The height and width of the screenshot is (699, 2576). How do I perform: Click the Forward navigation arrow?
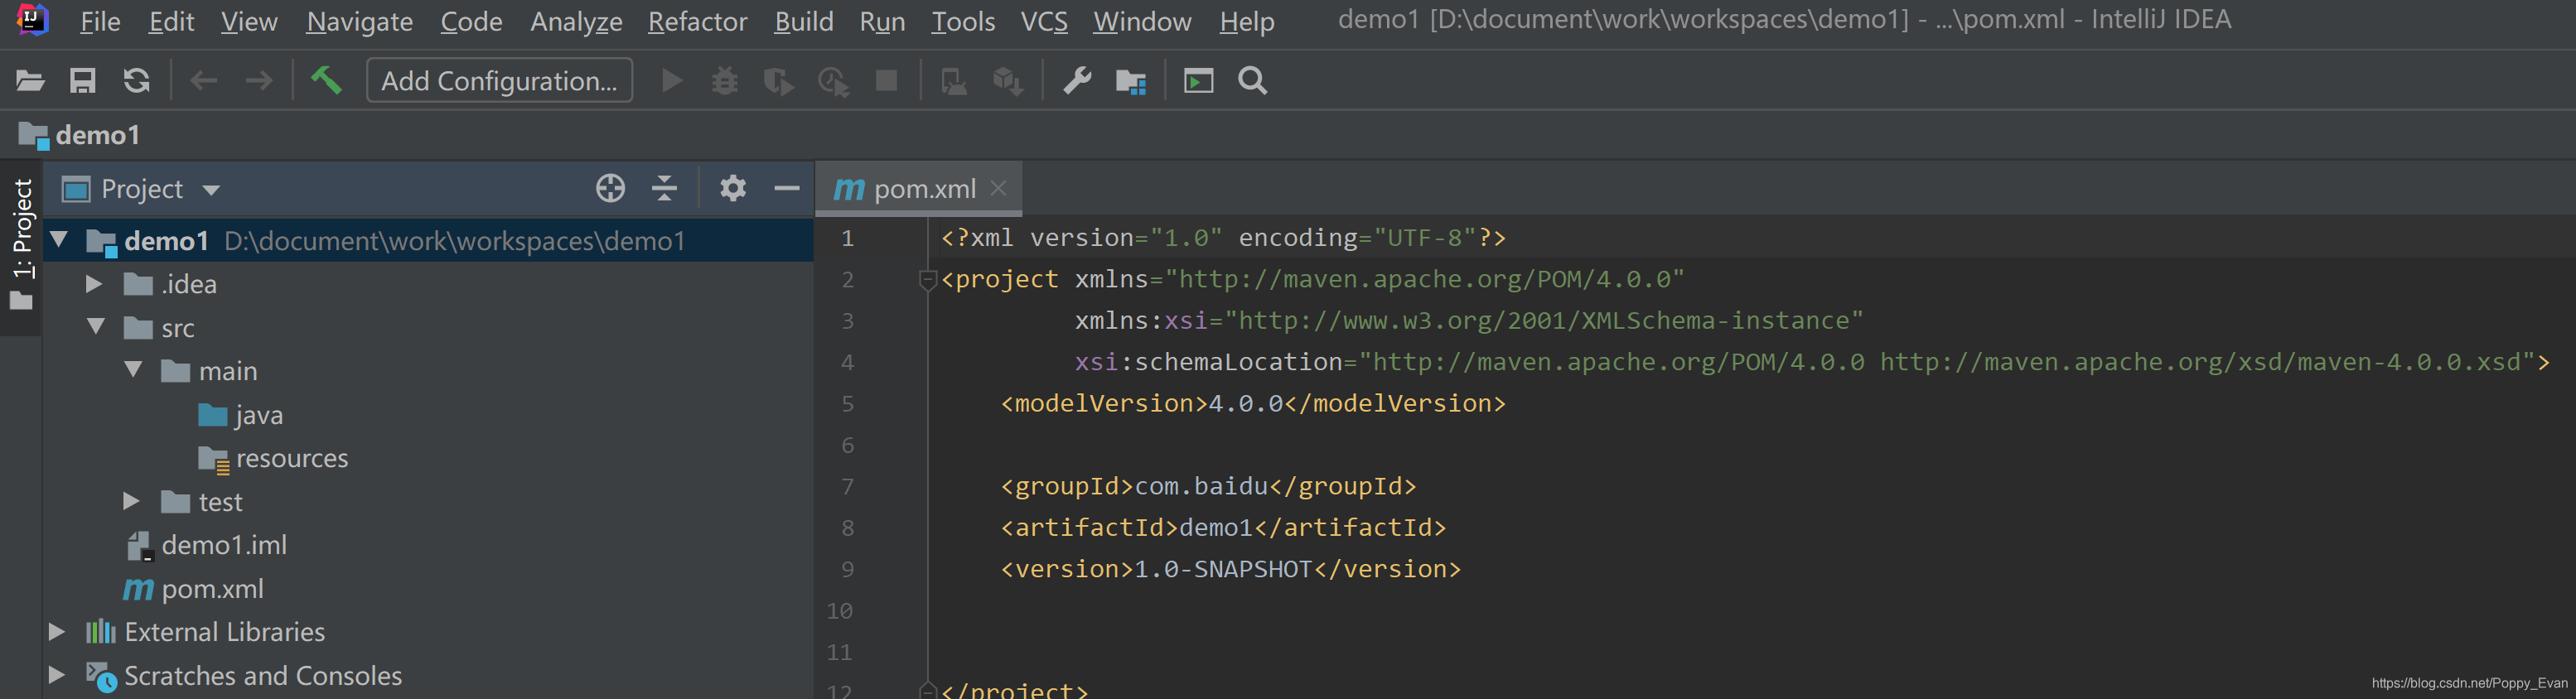point(259,81)
